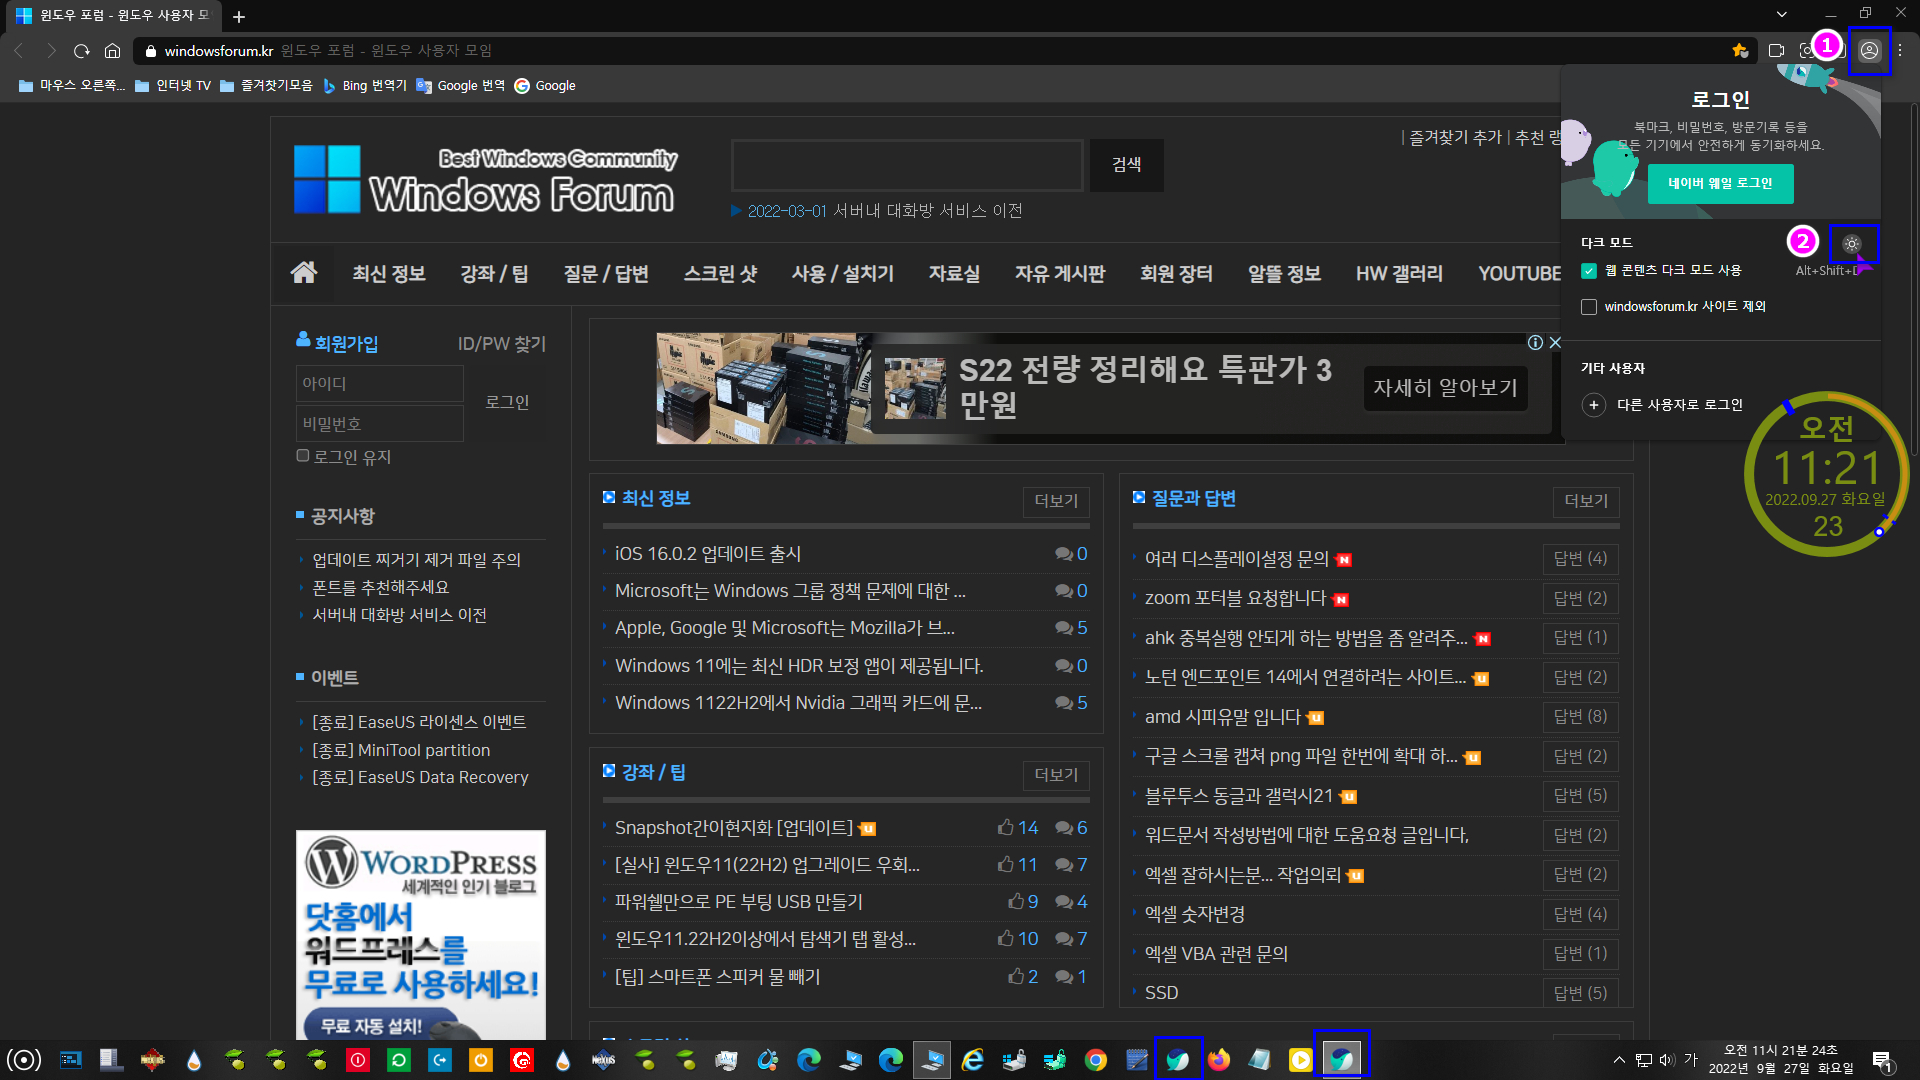Click the 아이디 input field
Screen dimensions: 1920x1080
point(380,384)
